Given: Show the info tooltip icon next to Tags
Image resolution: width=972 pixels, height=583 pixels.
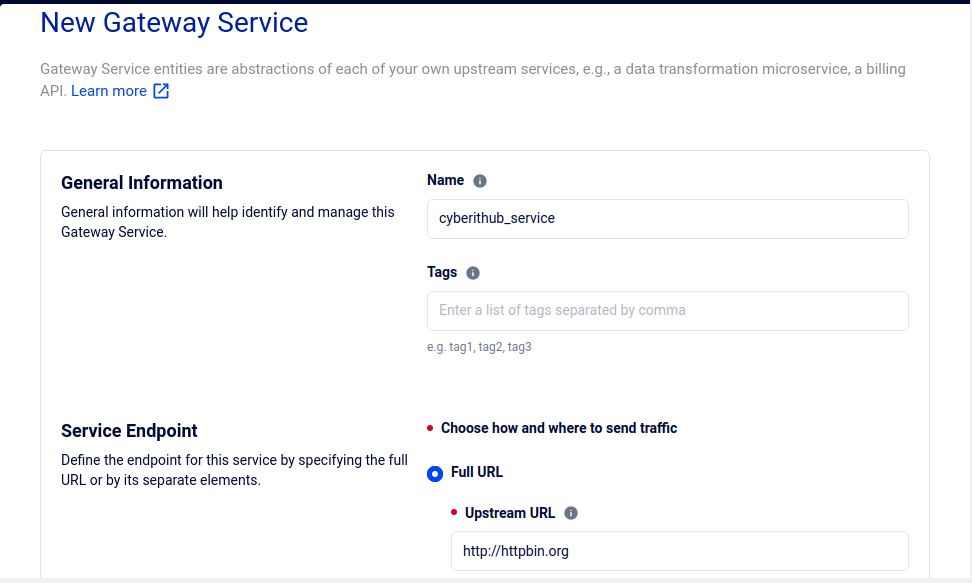Looking at the screenshot, I should (x=472, y=273).
